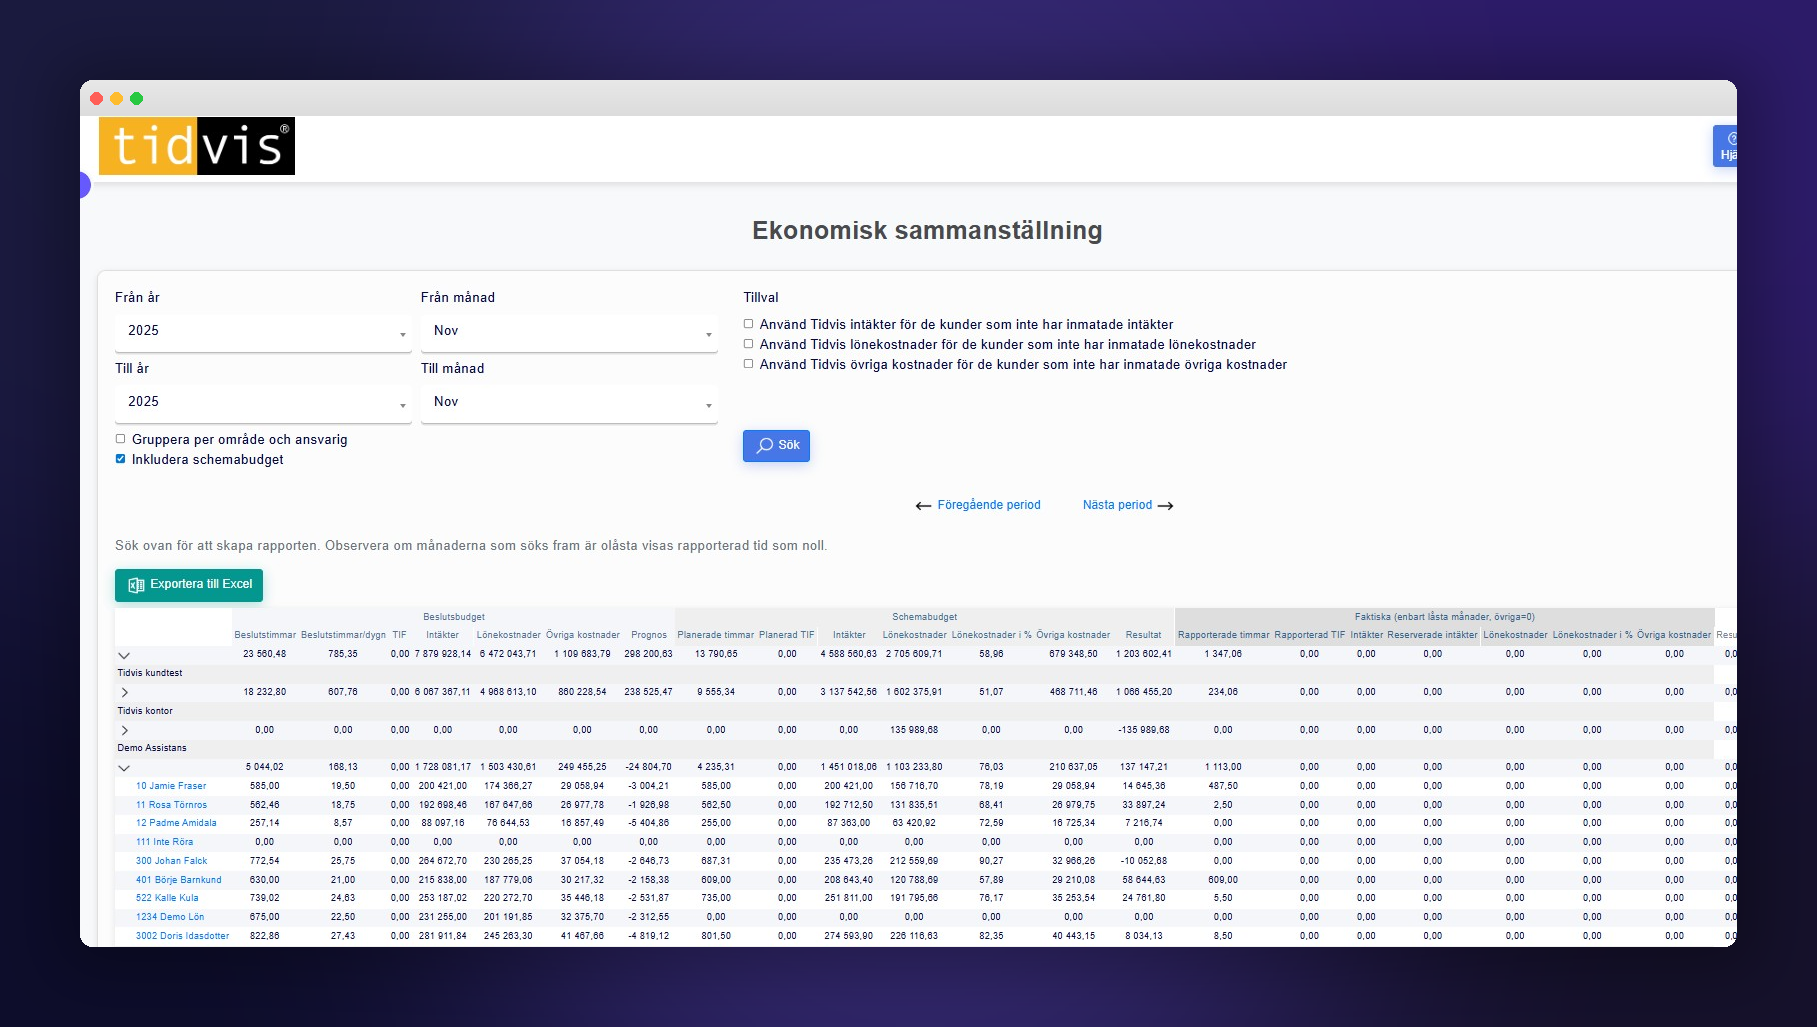This screenshot has height=1027, width=1817.
Task: Open customer 522 Kalle Kula
Action: [x=167, y=898]
